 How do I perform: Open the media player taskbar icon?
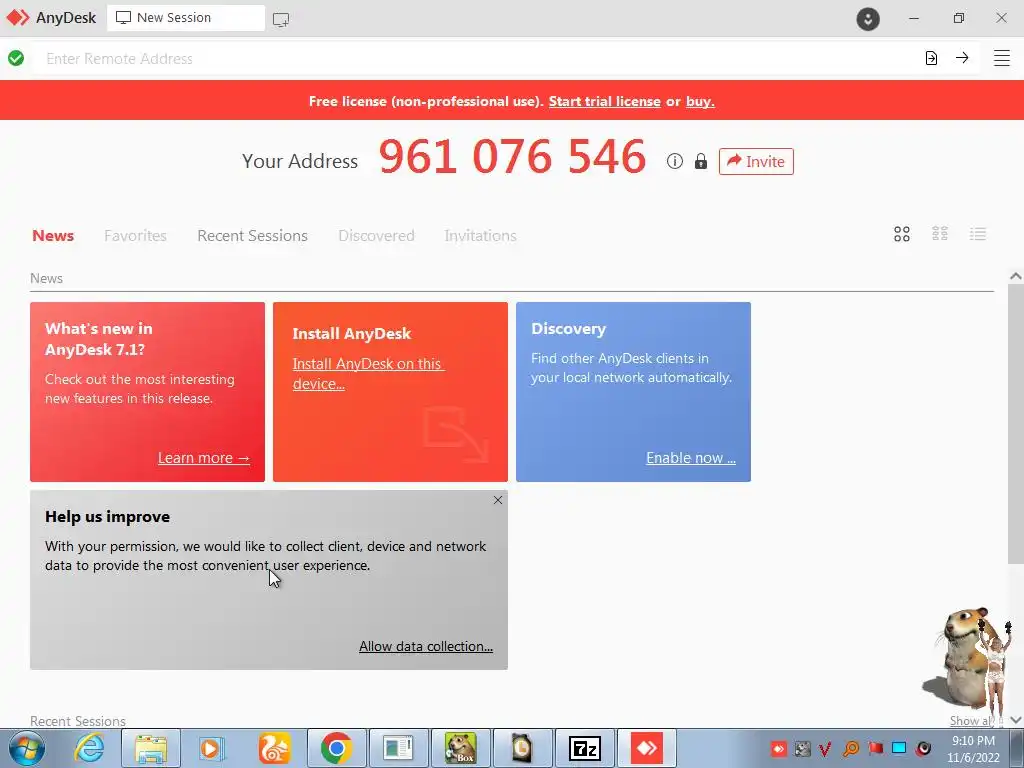pos(211,748)
